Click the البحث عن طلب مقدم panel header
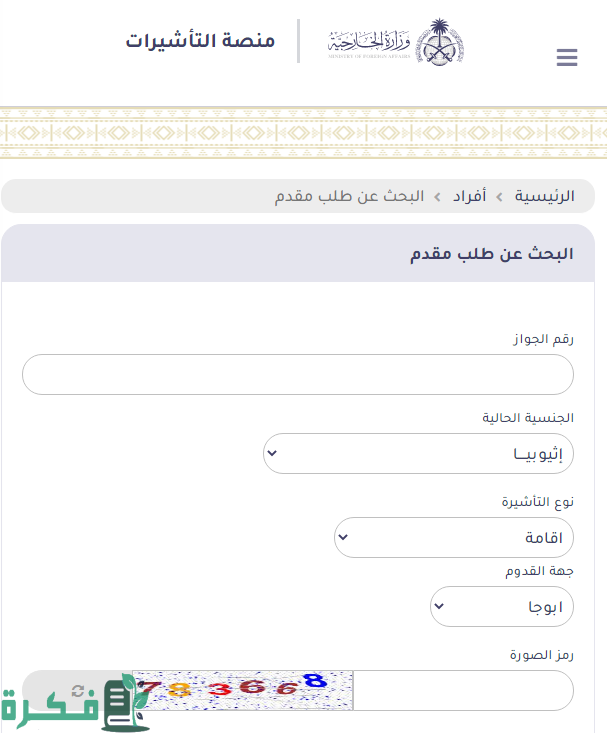Viewport: 607px width, 733px height. [491, 253]
